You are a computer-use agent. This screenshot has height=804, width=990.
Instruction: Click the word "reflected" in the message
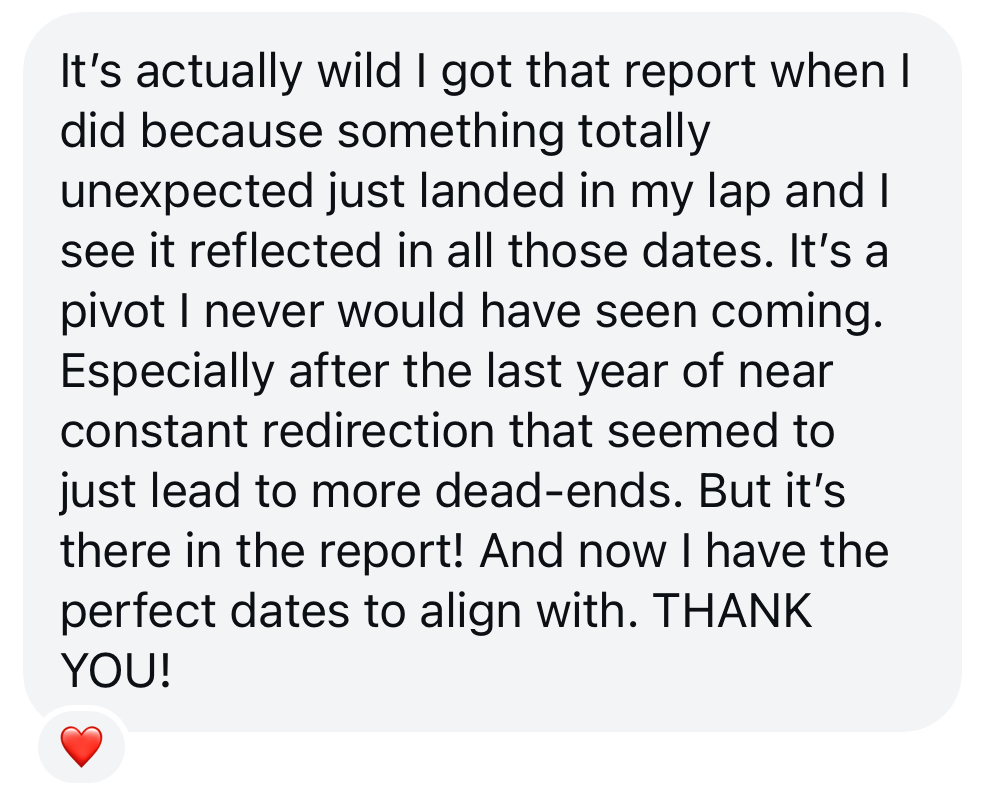[x=285, y=251]
